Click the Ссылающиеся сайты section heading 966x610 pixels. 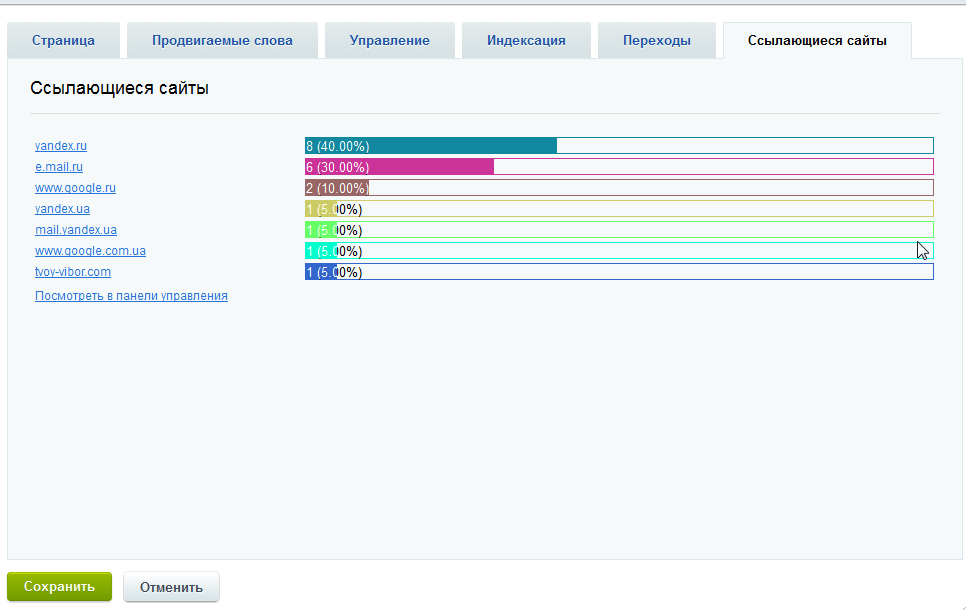[x=120, y=88]
